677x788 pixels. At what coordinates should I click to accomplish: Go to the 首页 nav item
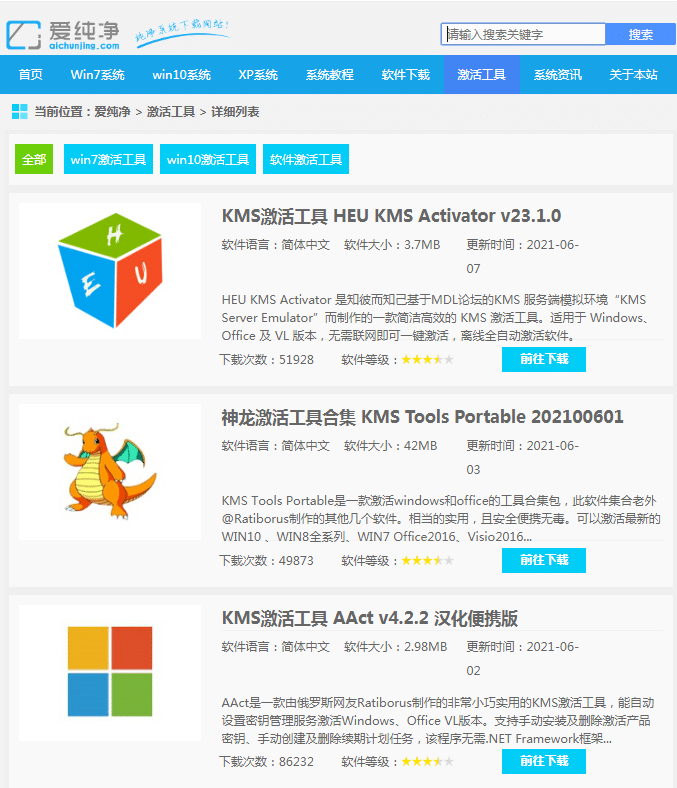tap(31, 75)
